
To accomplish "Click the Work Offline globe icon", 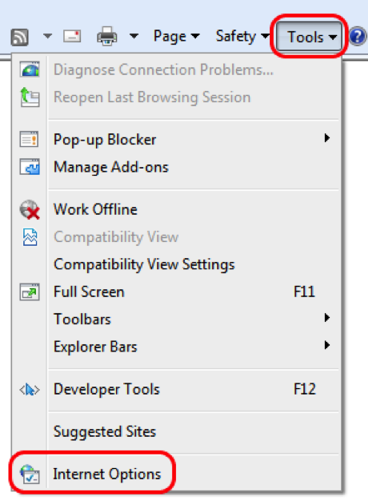I will click(x=30, y=210).
